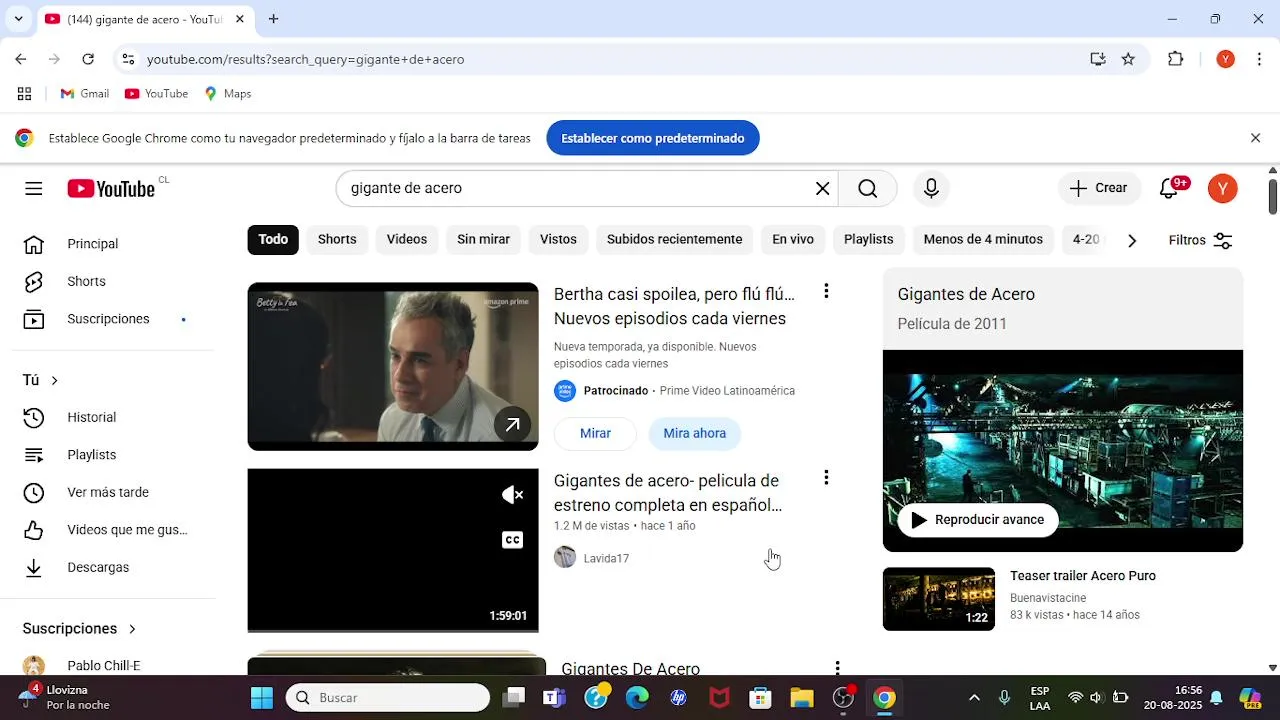The image size is (1280, 720).
Task: Reload the current page
Action: (x=88, y=59)
